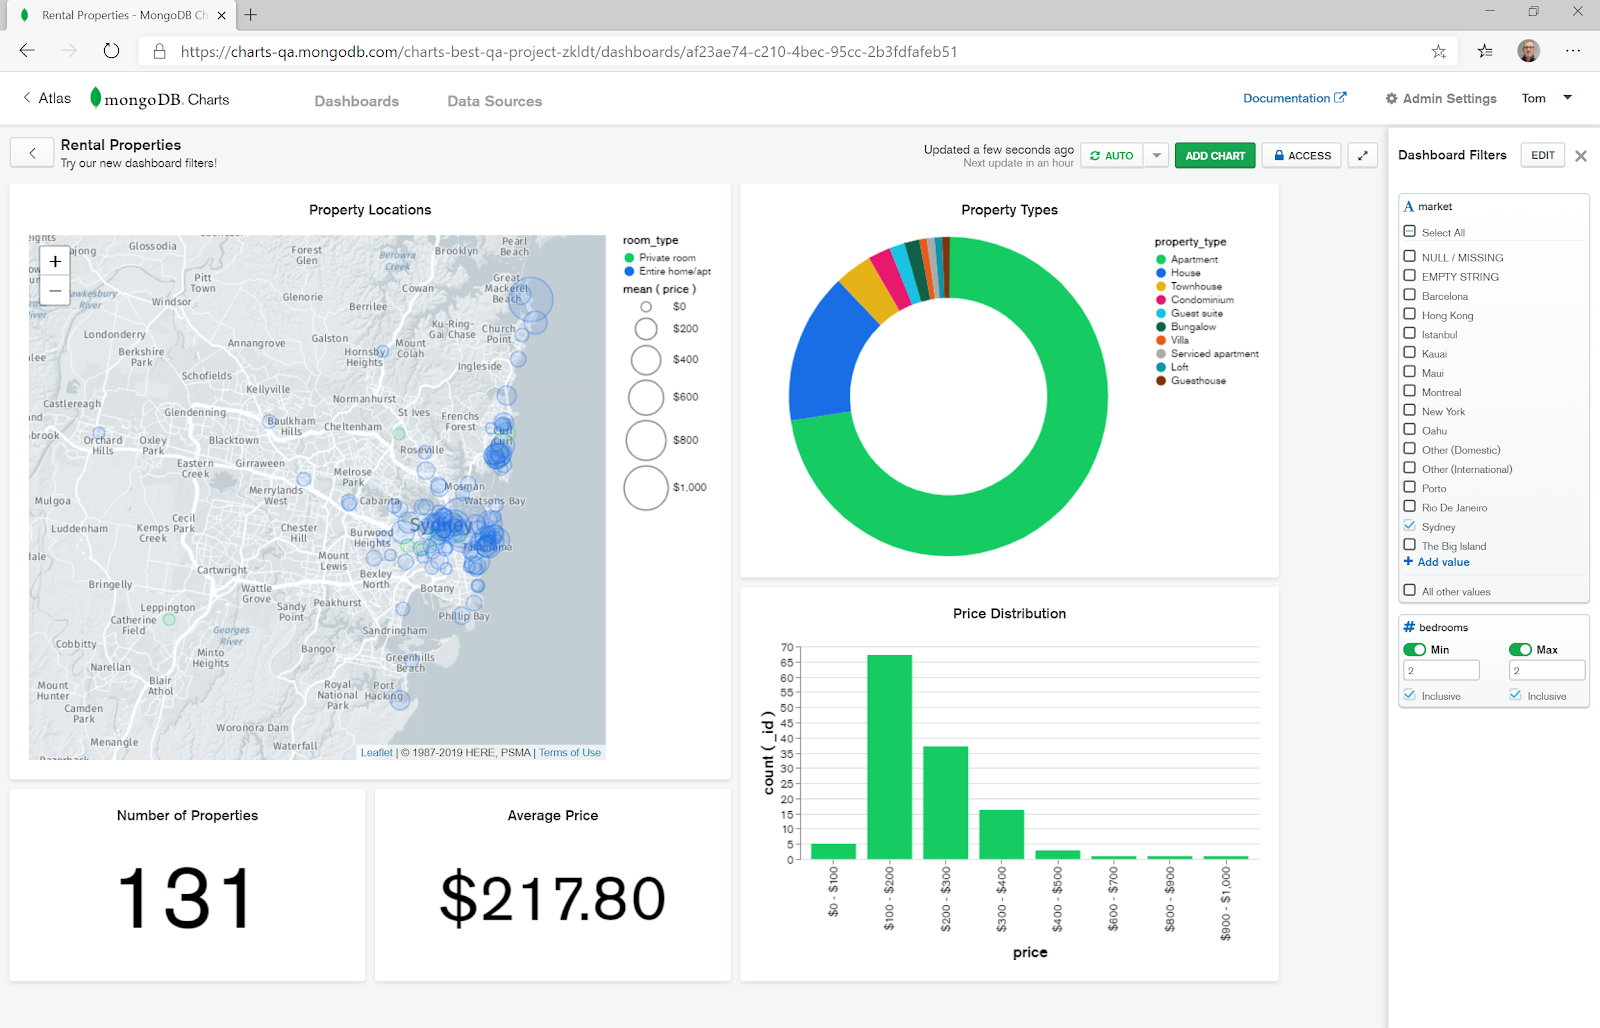Click the Average Price value $217.80
This screenshot has height=1028, width=1600.
(x=552, y=897)
